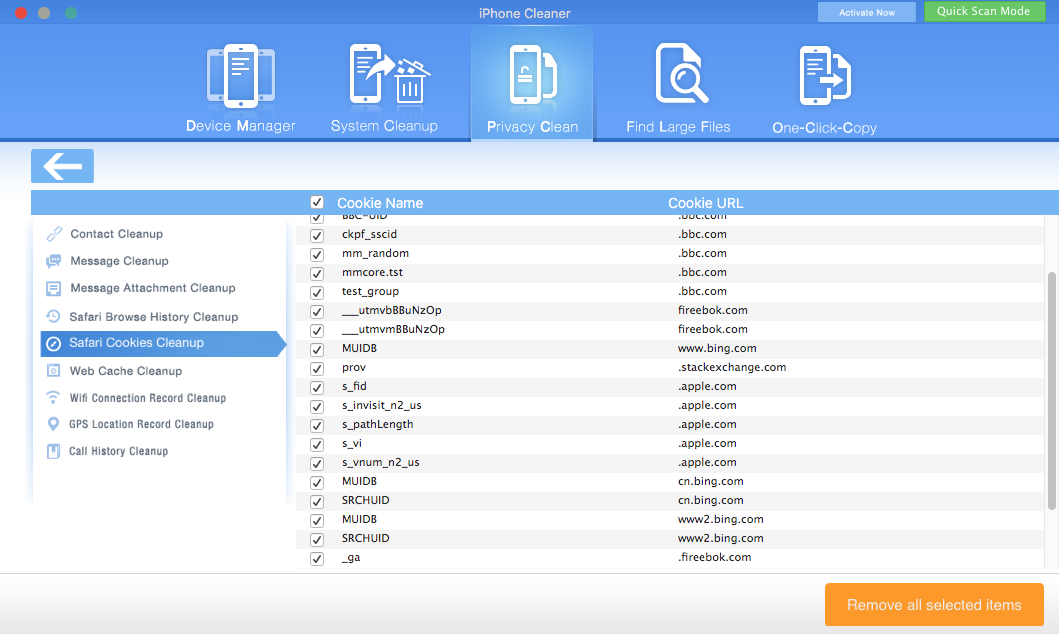
Task: Click the Cookie URL column header
Action: 705,203
